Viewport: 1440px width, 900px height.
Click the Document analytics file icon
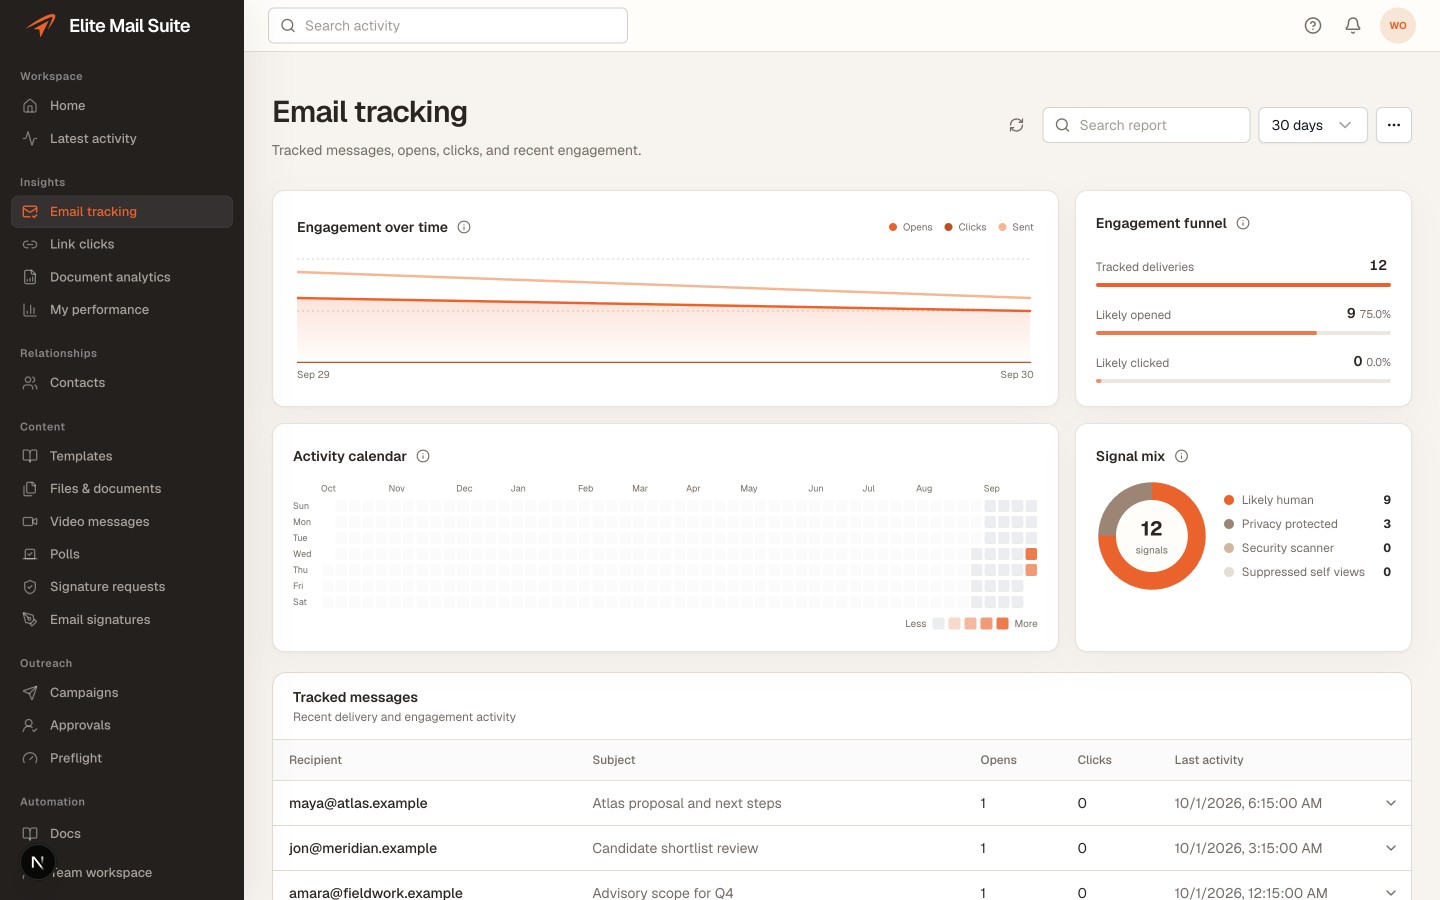click(x=30, y=277)
